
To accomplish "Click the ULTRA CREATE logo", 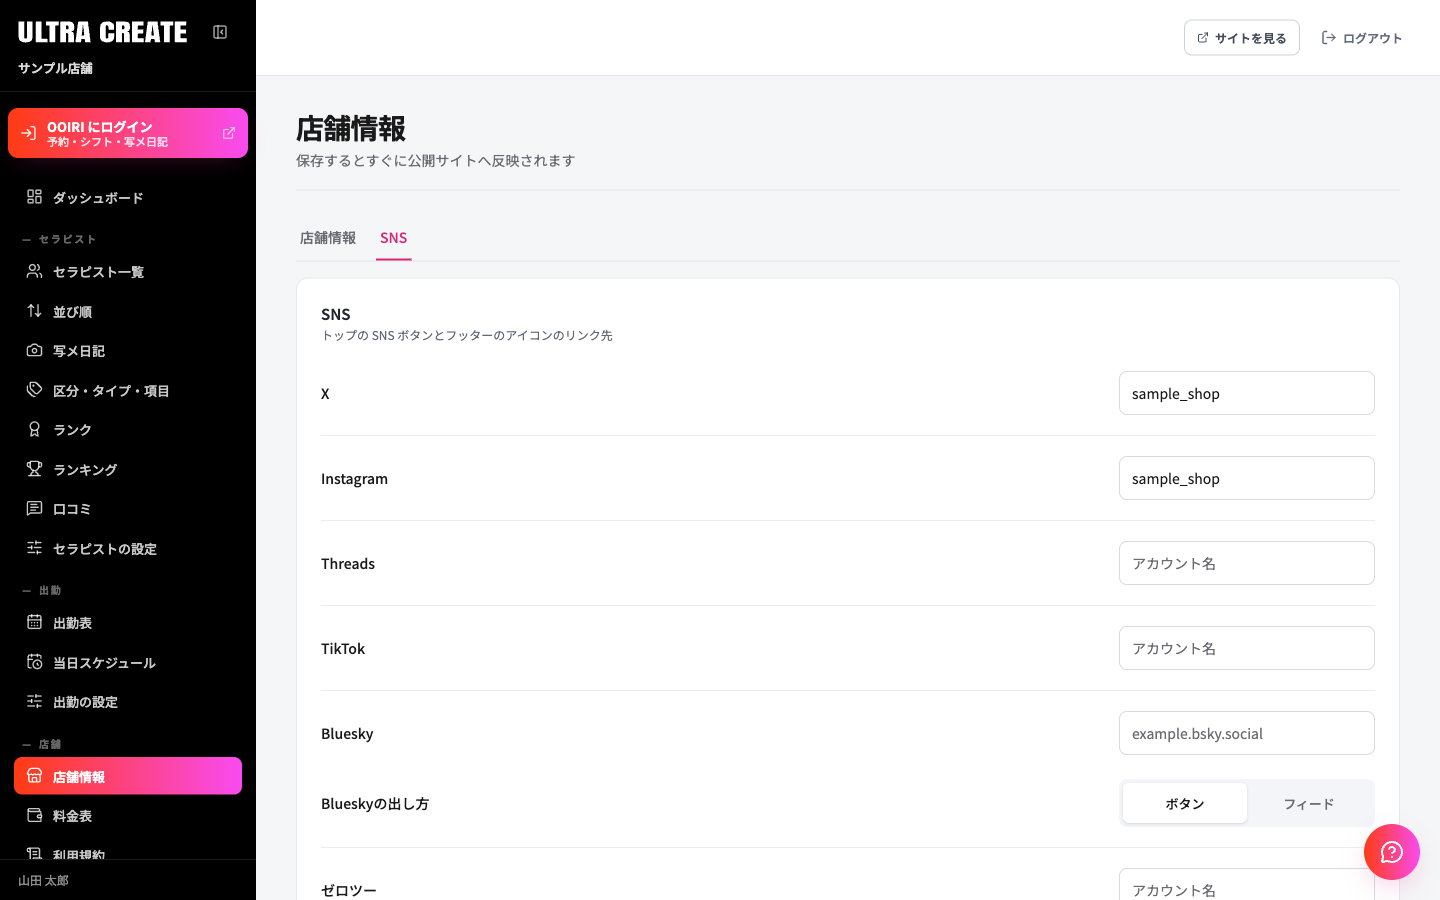I will [103, 32].
